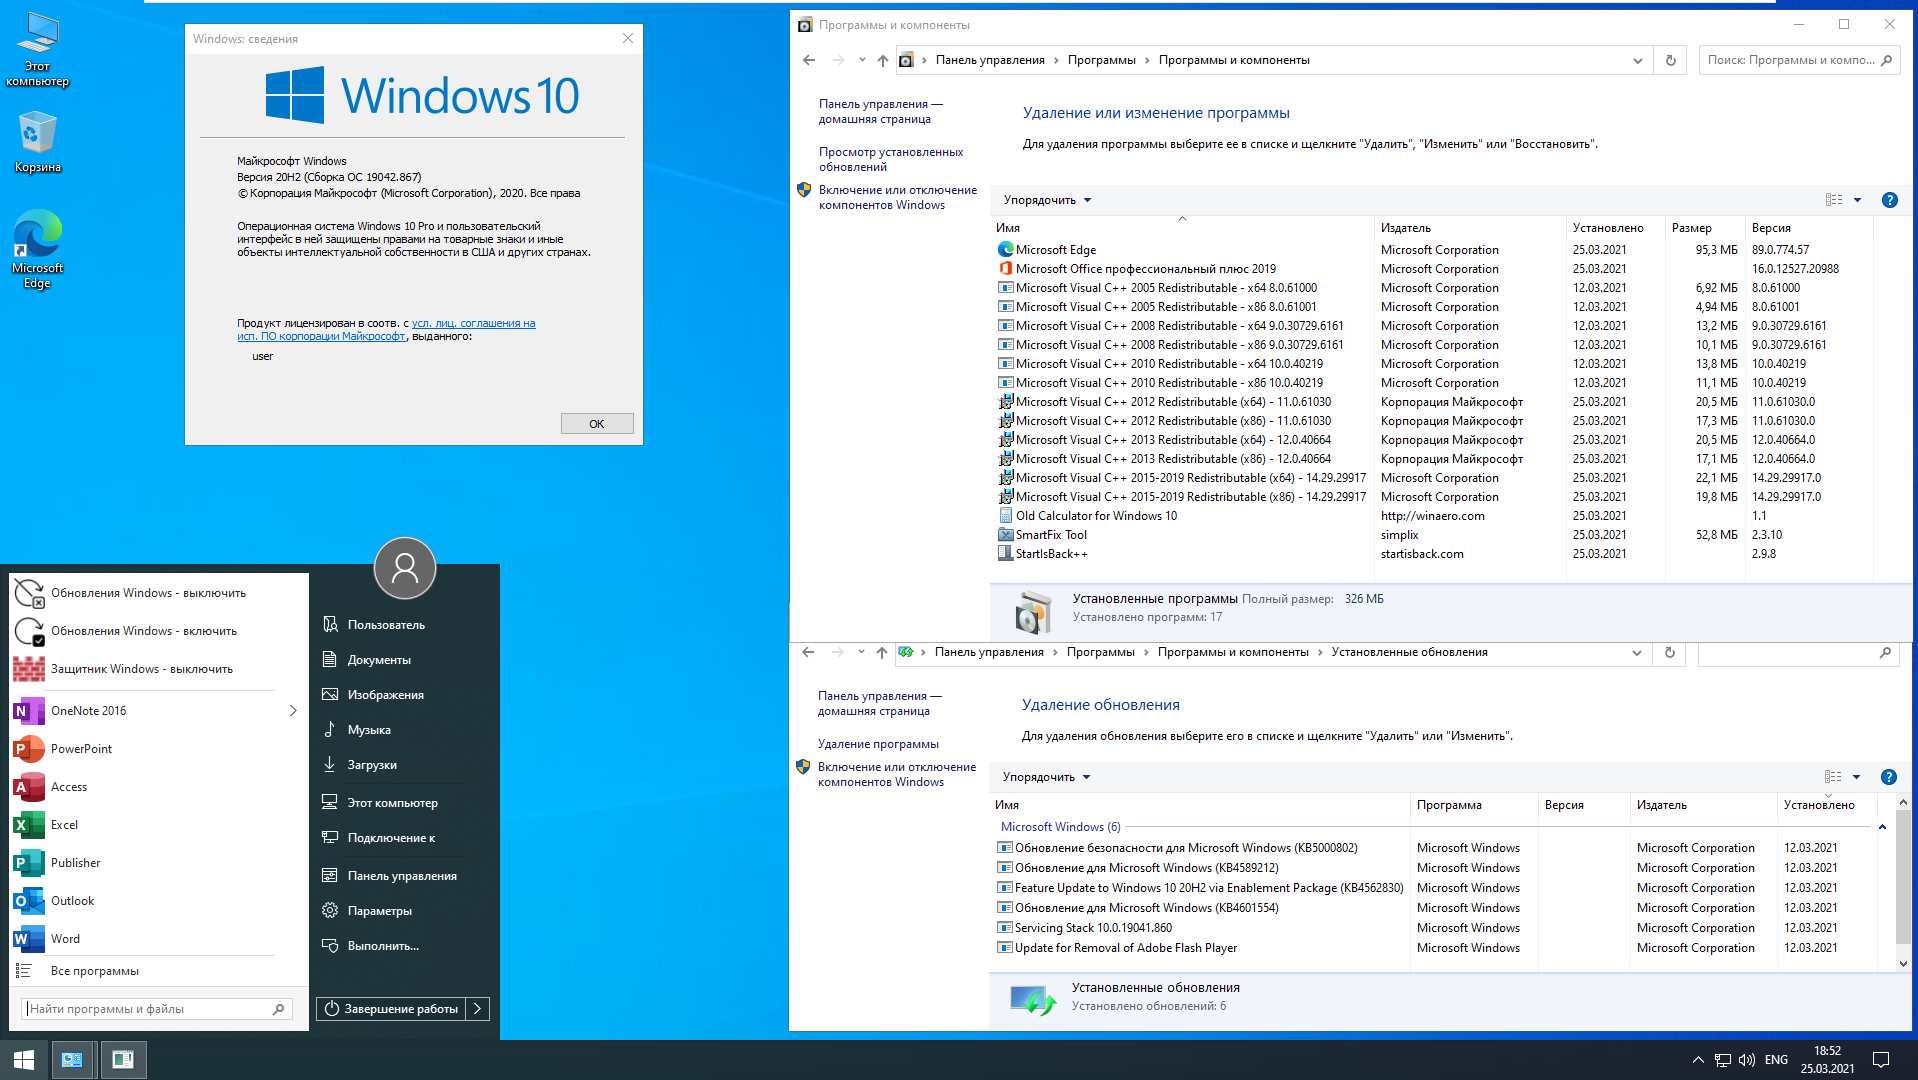
Task: Click the help icon in Programs window
Action: [1889, 200]
